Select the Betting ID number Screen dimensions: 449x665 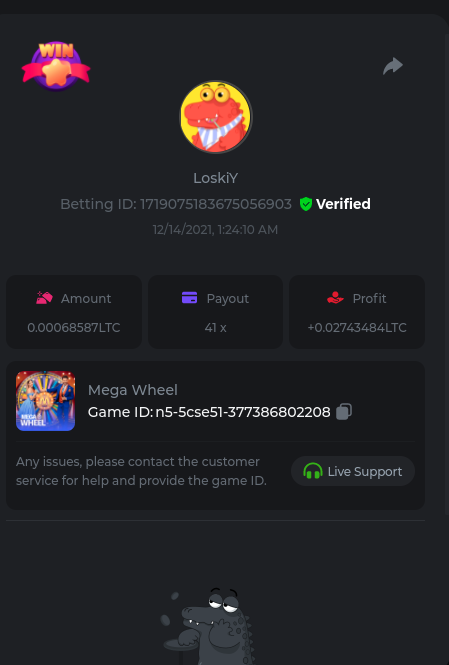click(x=216, y=204)
